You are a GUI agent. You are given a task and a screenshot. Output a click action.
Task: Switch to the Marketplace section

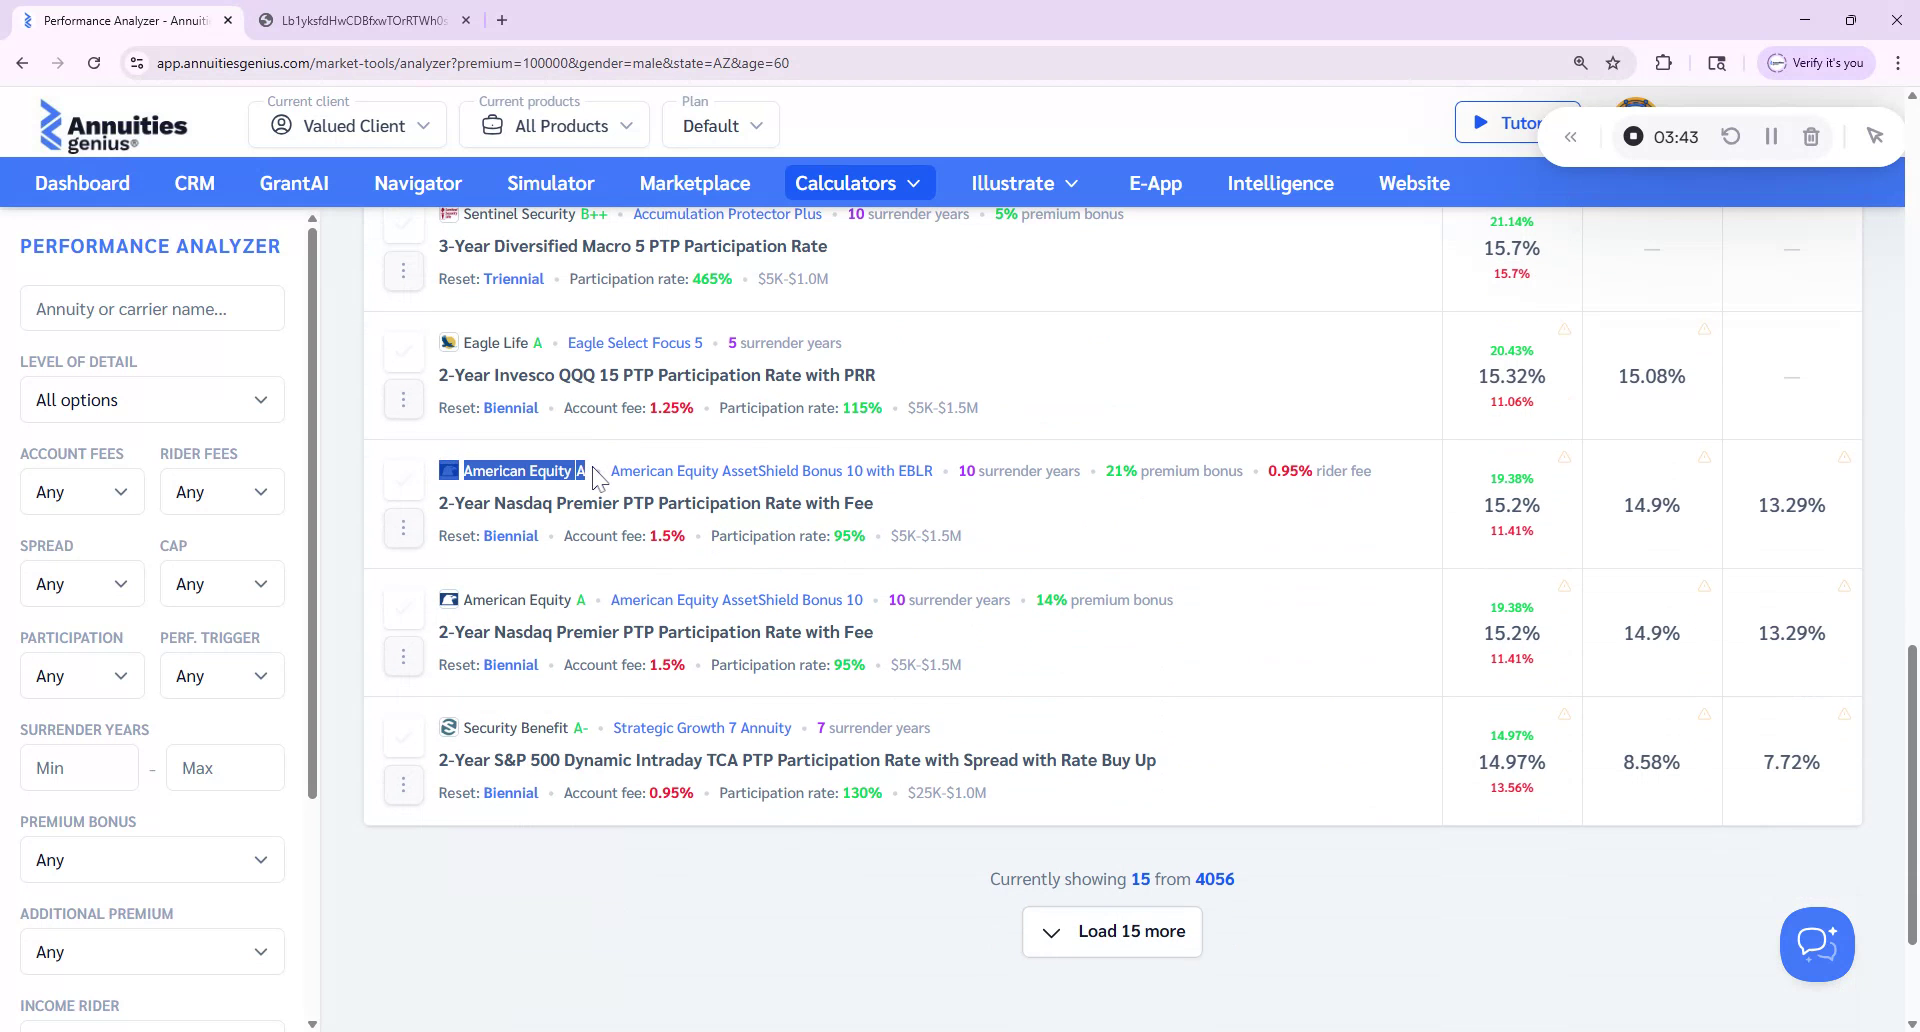695,183
